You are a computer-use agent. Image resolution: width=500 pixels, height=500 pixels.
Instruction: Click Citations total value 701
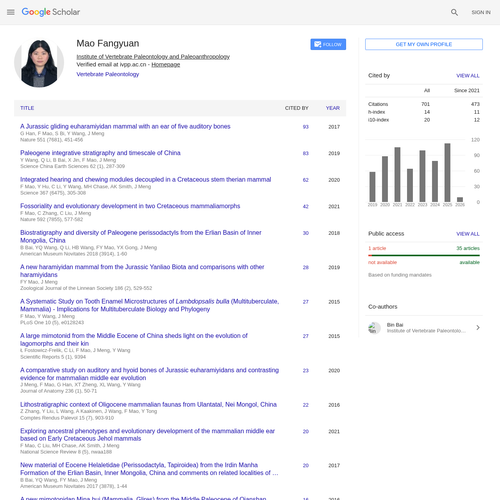(x=426, y=104)
